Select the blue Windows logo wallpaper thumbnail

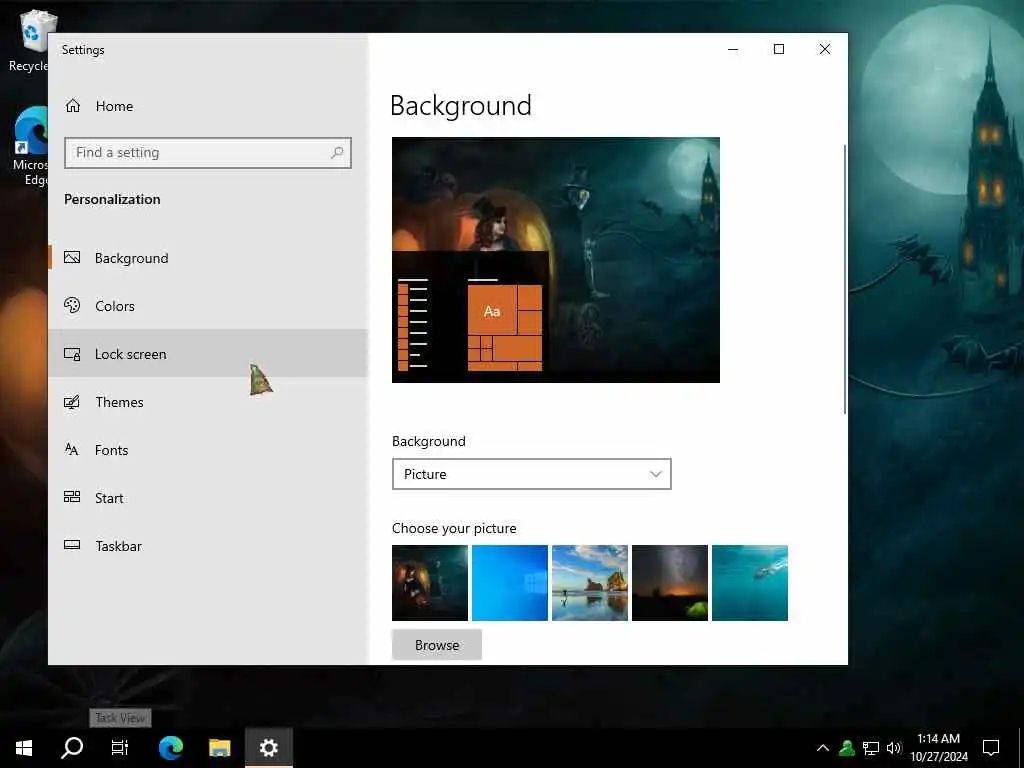[x=509, y=583]
